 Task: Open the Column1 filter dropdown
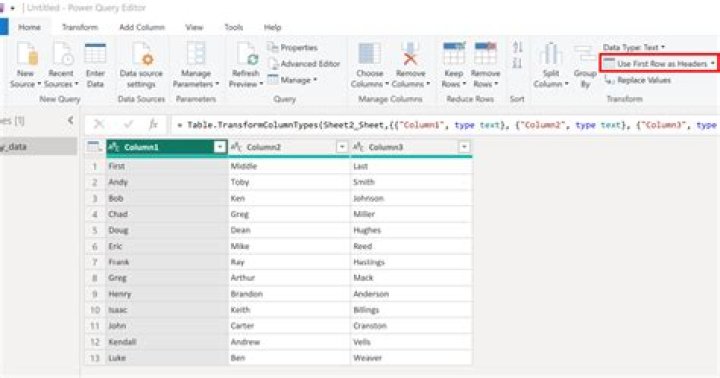(x=219, y=147)
